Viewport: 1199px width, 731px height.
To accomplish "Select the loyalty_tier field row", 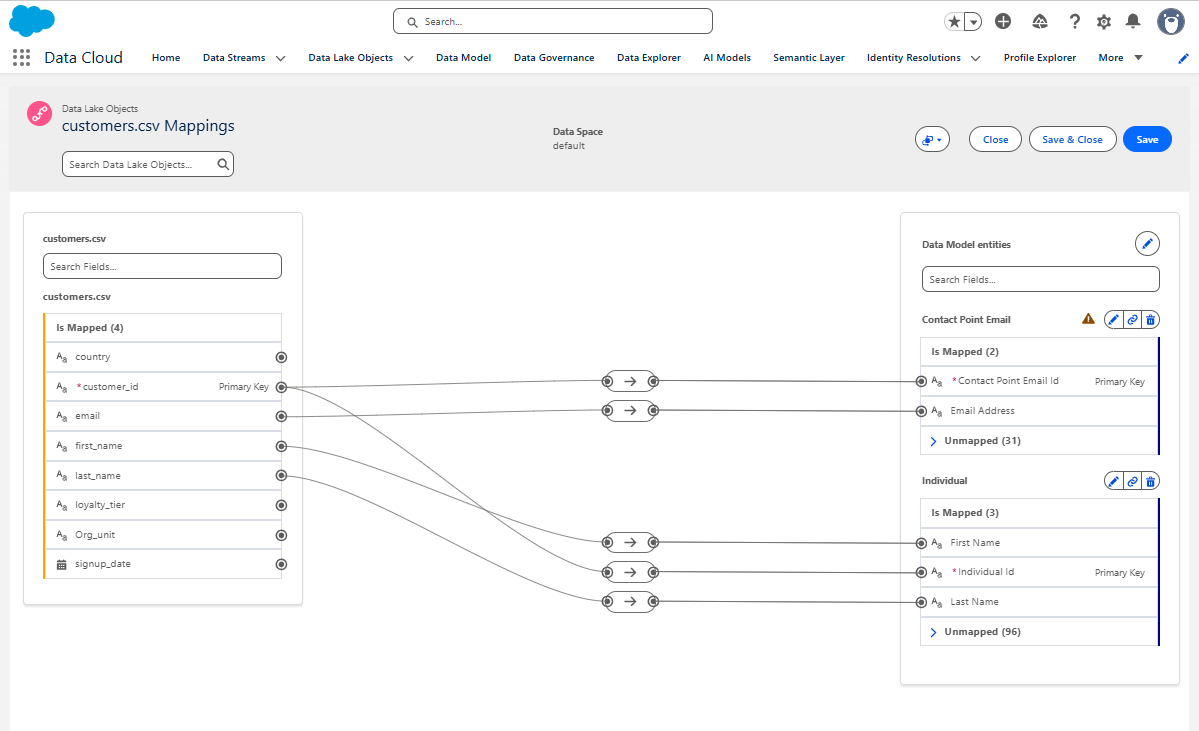I will 163,505.
